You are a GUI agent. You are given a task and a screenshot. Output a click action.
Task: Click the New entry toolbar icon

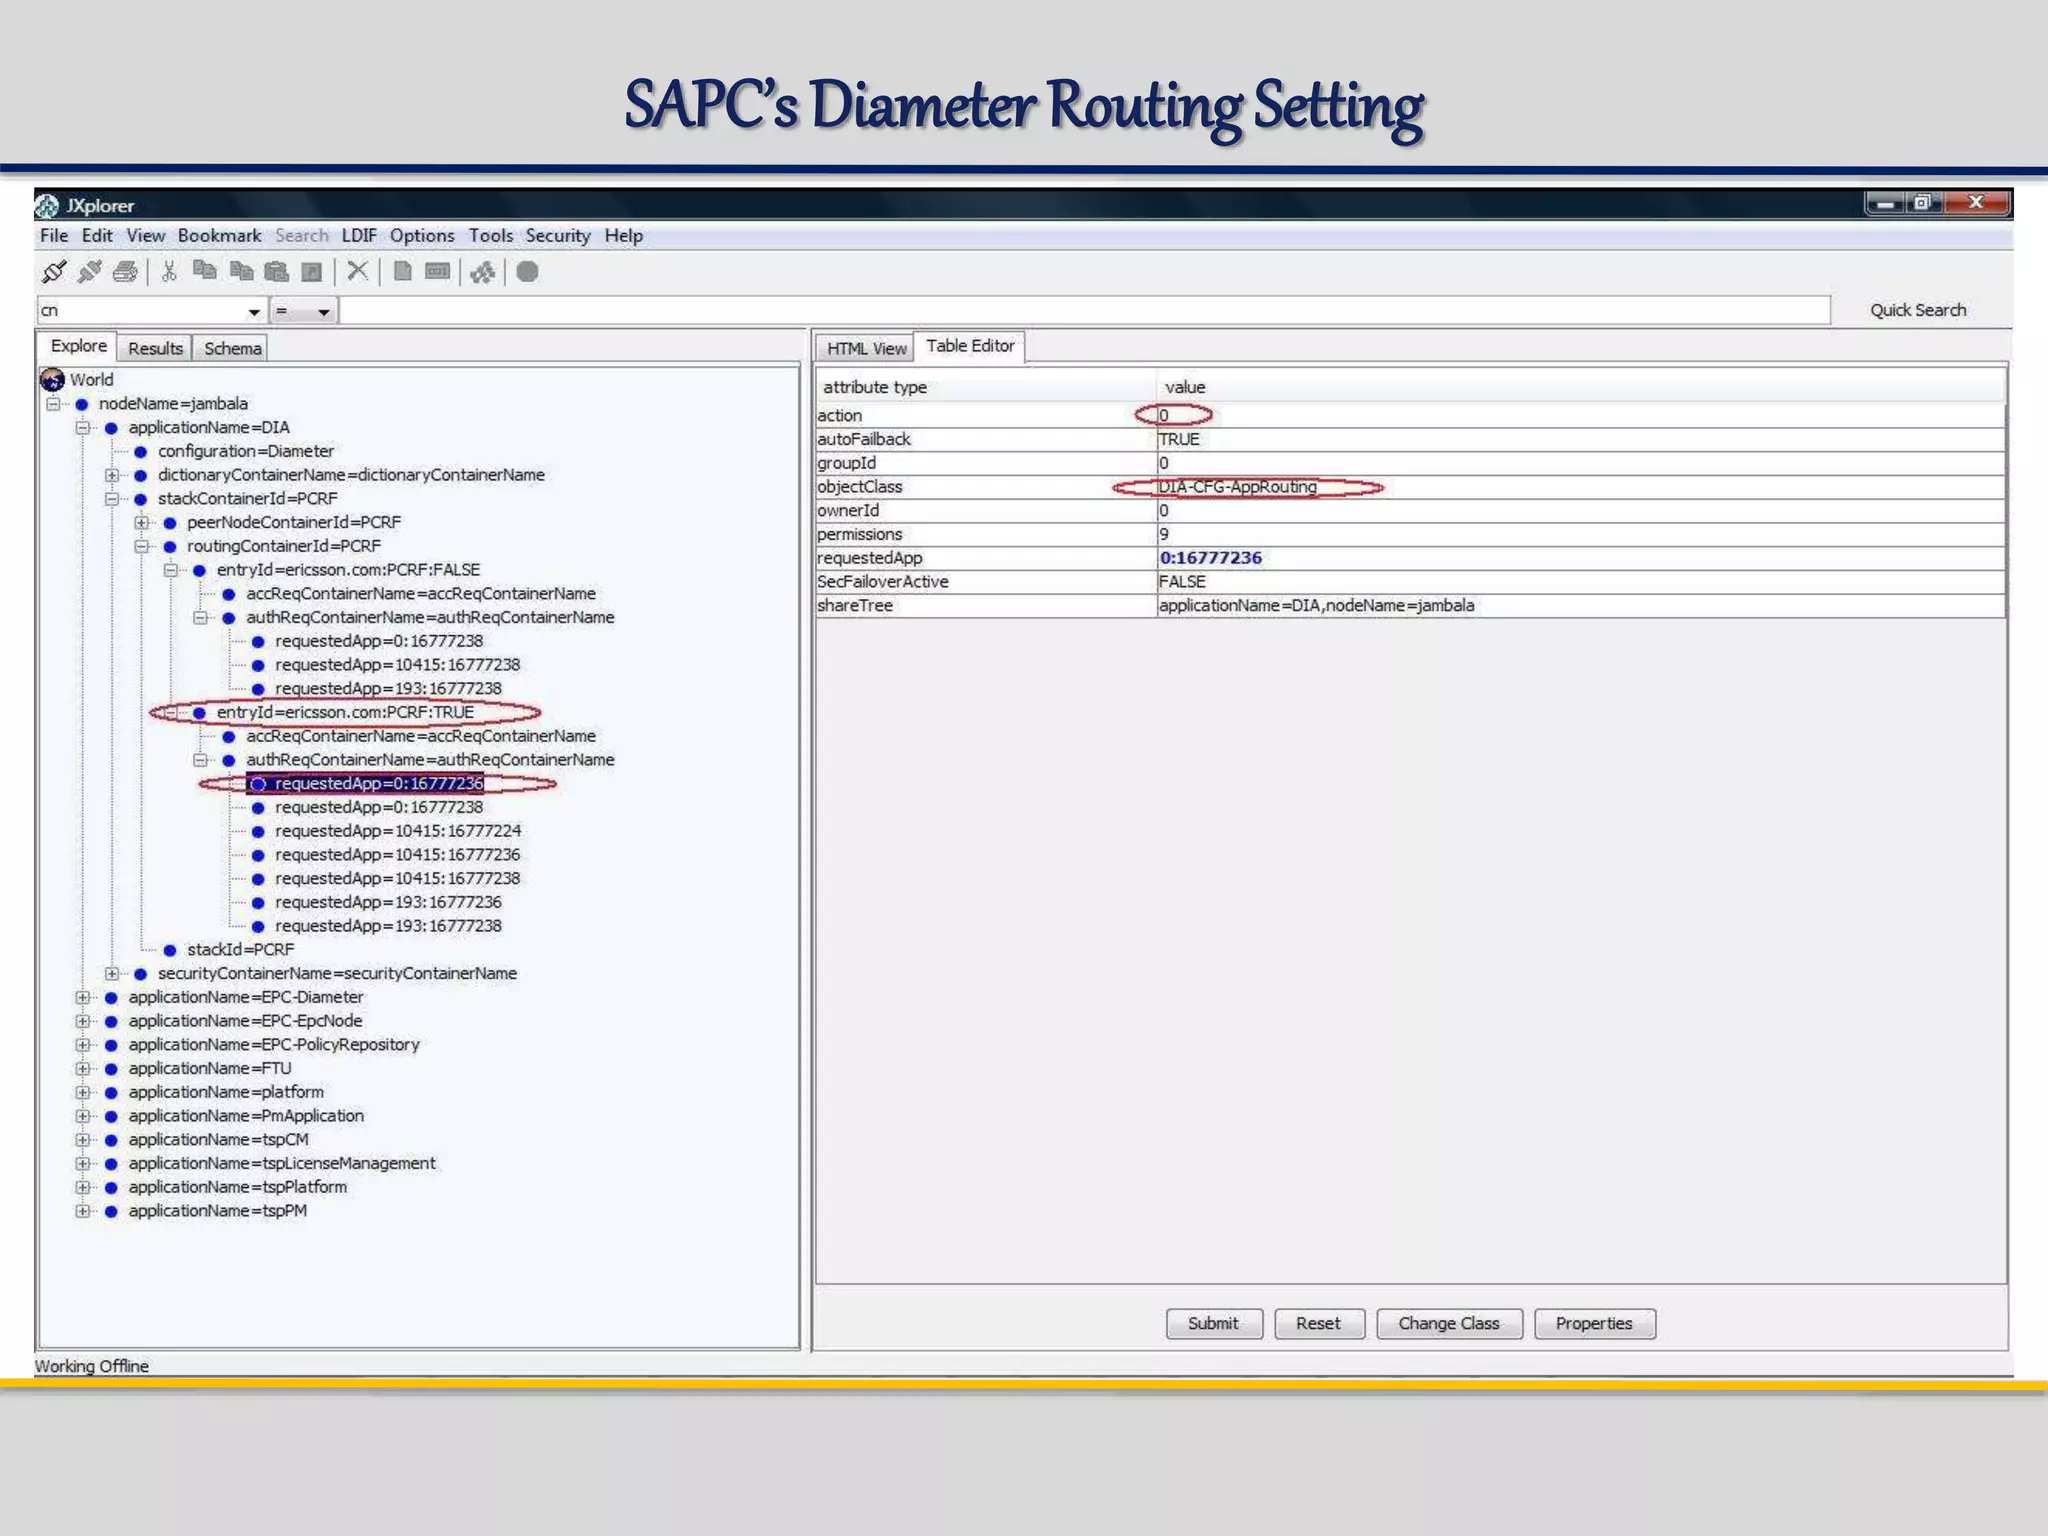[x=402, y=271]
